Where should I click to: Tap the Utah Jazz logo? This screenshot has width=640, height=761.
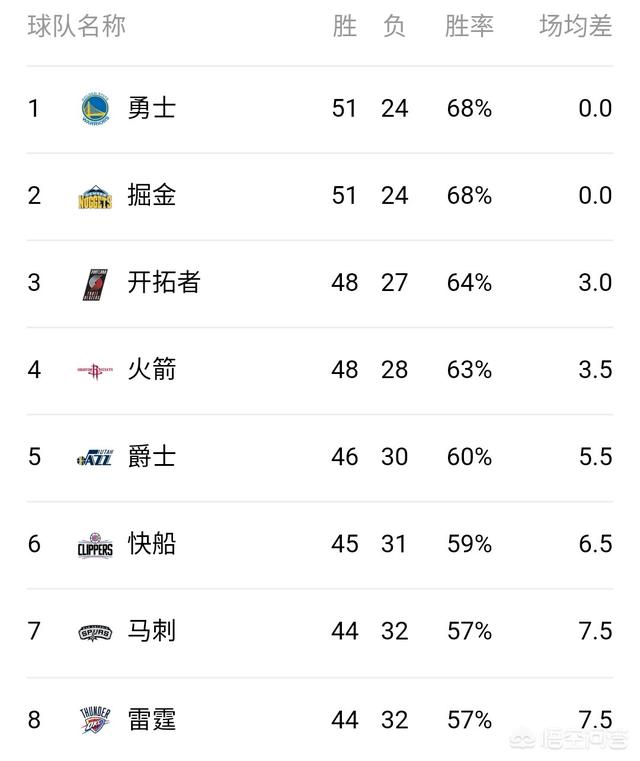(95, 458)
